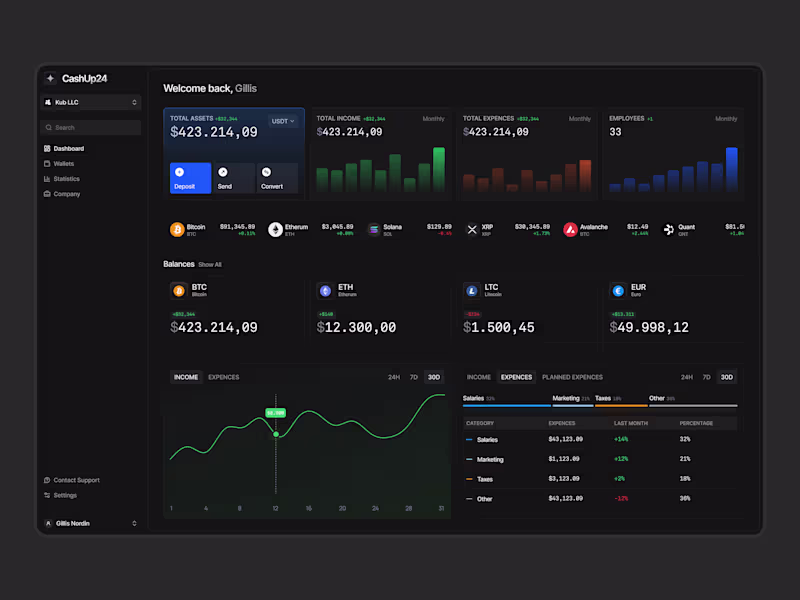The width and height of the screenshot is (800, 600).
Task: Open the Wallets section
Action: [62, 163]
